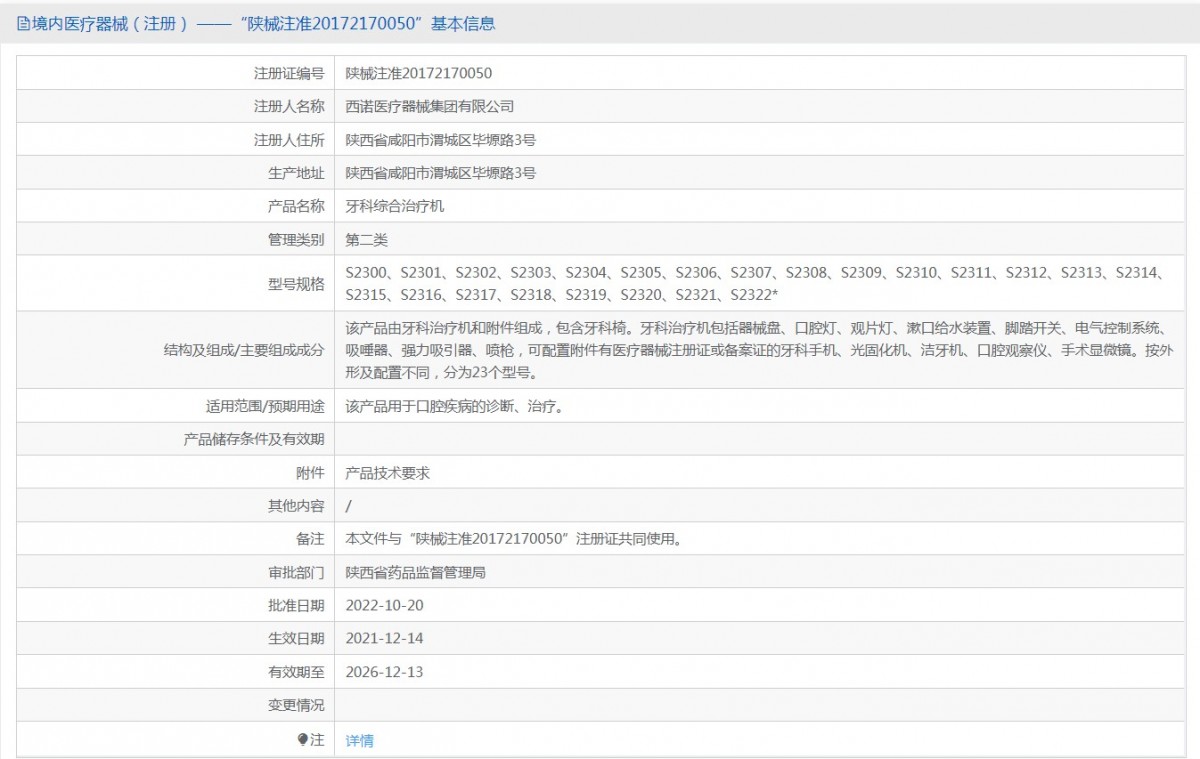Click the 注册证编号 label
The image size is (1200, 759).
tap(289, 73)
